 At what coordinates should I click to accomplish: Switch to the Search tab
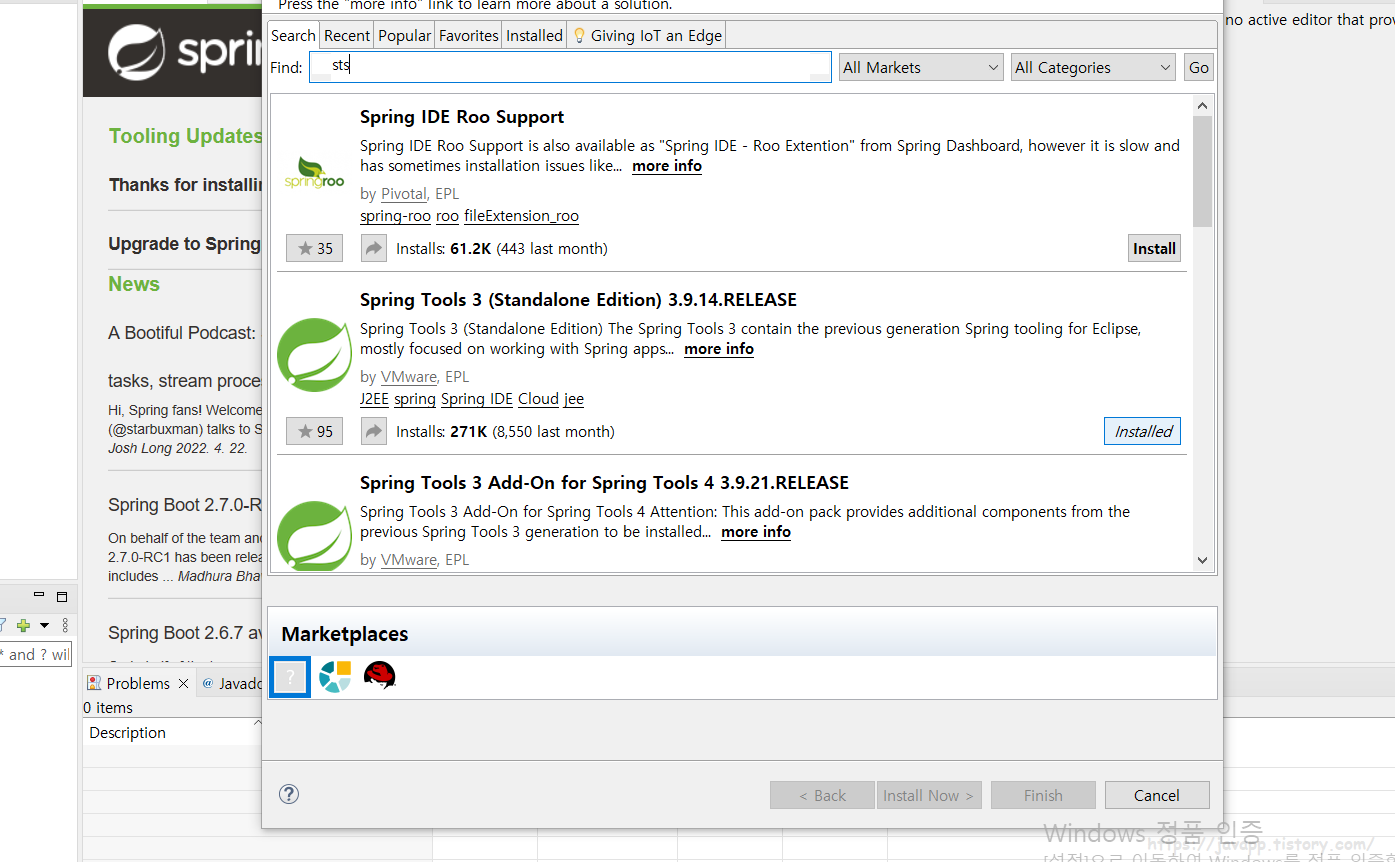[293, 35]
